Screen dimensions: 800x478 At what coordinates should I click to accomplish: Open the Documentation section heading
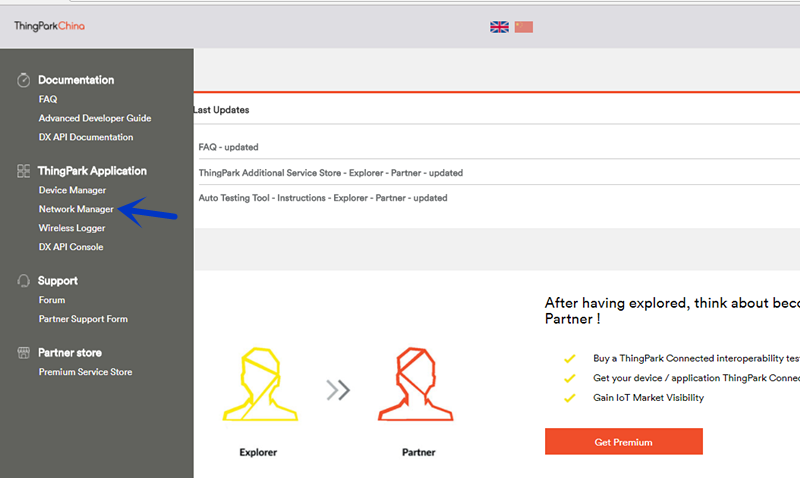[76, 80]
